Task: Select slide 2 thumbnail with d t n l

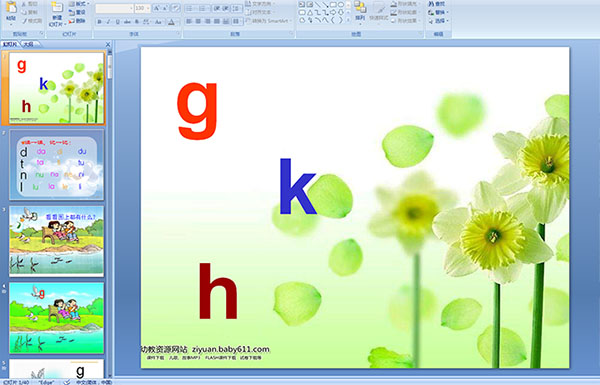Action: pyautogui.click(x=56, y=165)
